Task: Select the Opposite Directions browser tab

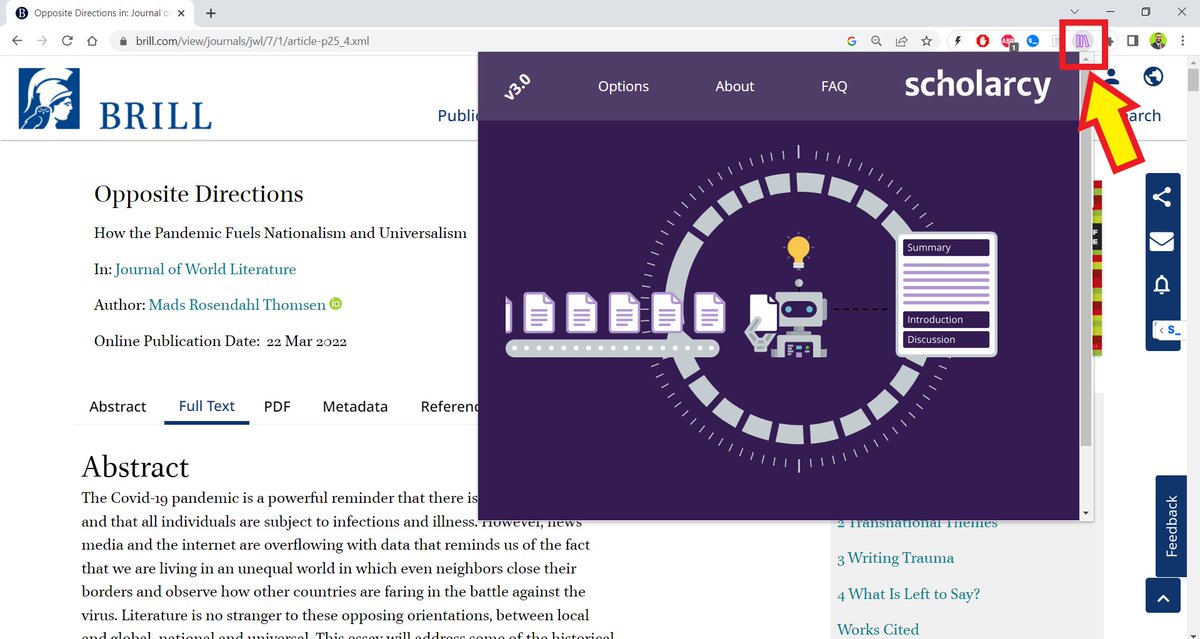Action: click(x=100, y=13)
